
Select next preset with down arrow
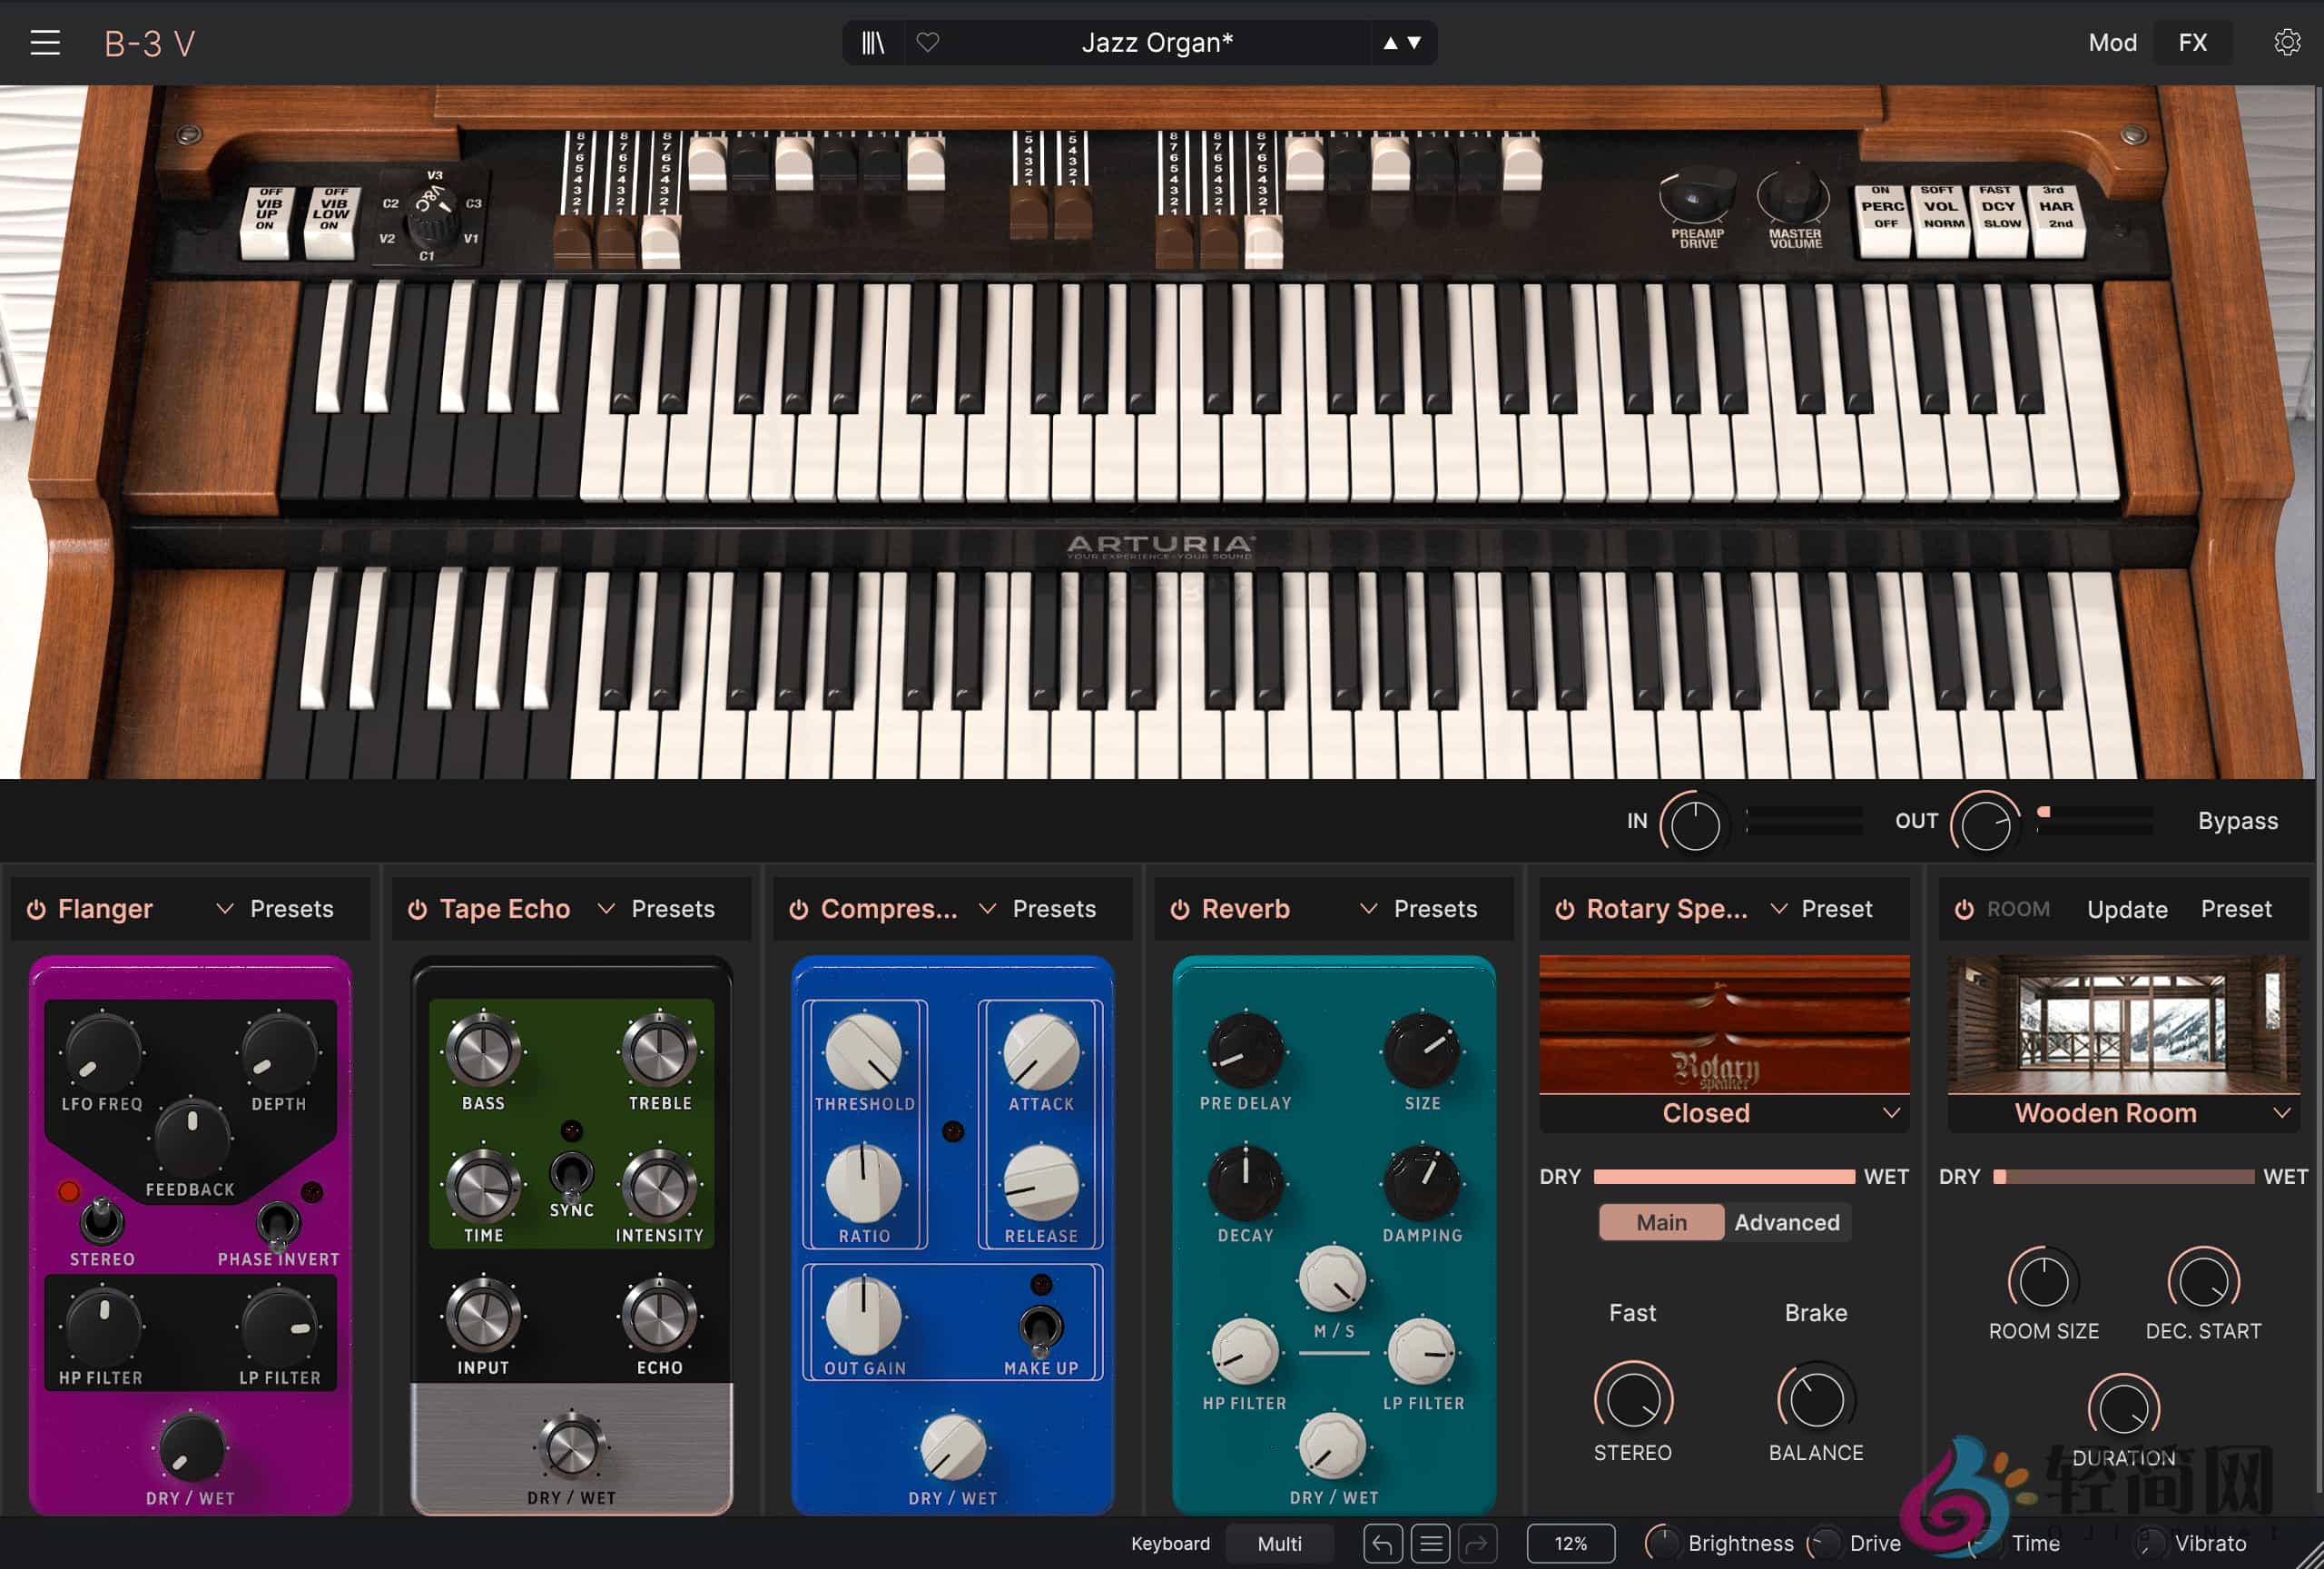pos(1414,43)
